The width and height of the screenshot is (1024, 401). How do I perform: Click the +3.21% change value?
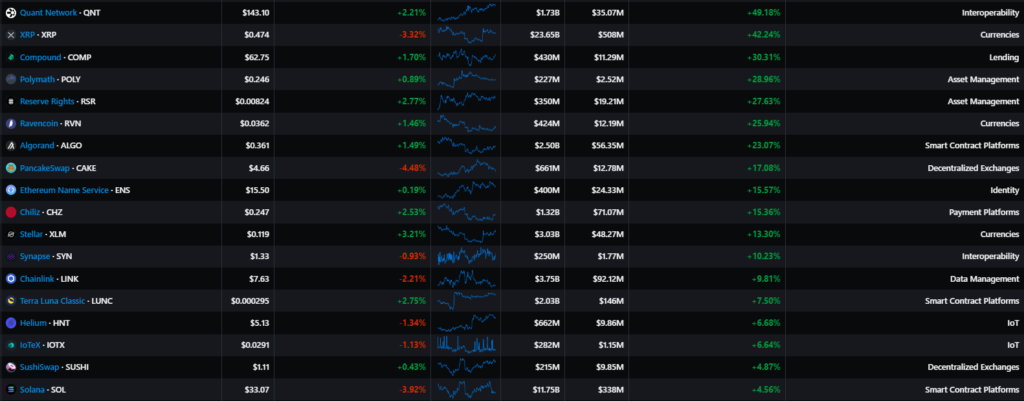412,234
